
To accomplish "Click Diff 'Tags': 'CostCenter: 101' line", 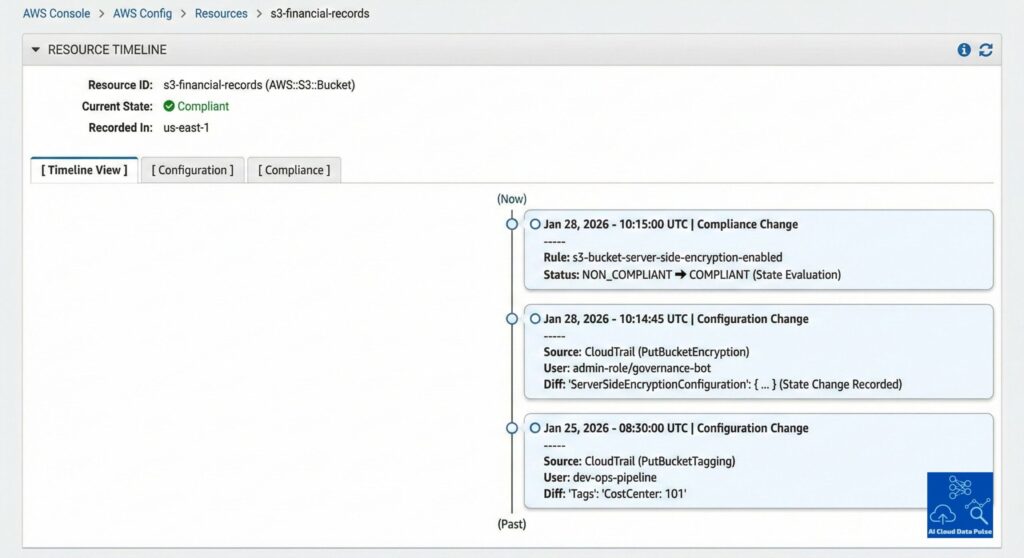I will coord(615,493).
